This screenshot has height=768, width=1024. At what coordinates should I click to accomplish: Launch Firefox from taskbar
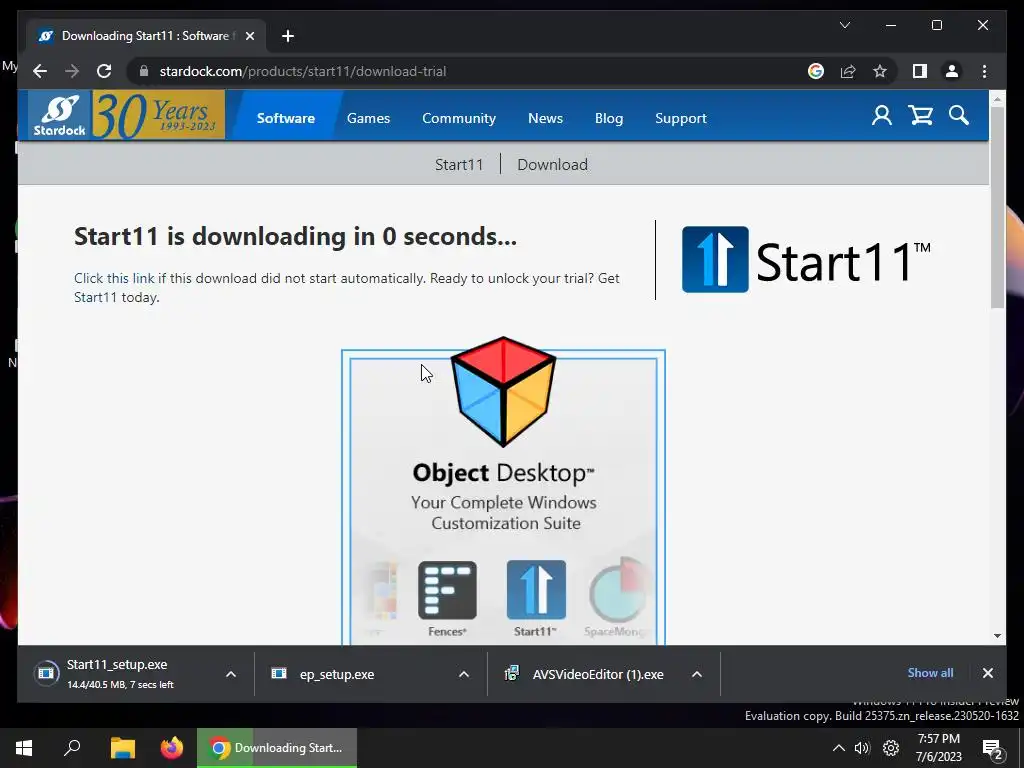tap(172, 748)
